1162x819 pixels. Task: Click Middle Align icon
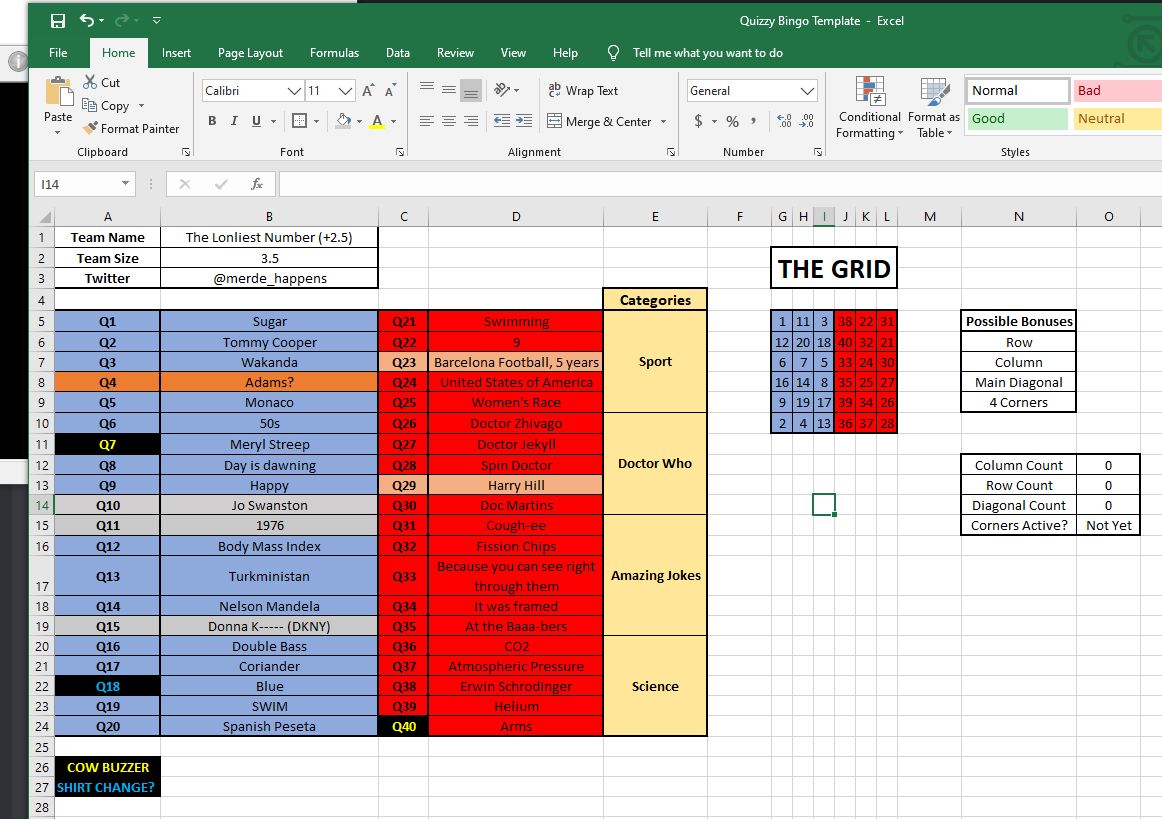click(x=449, y=90)
